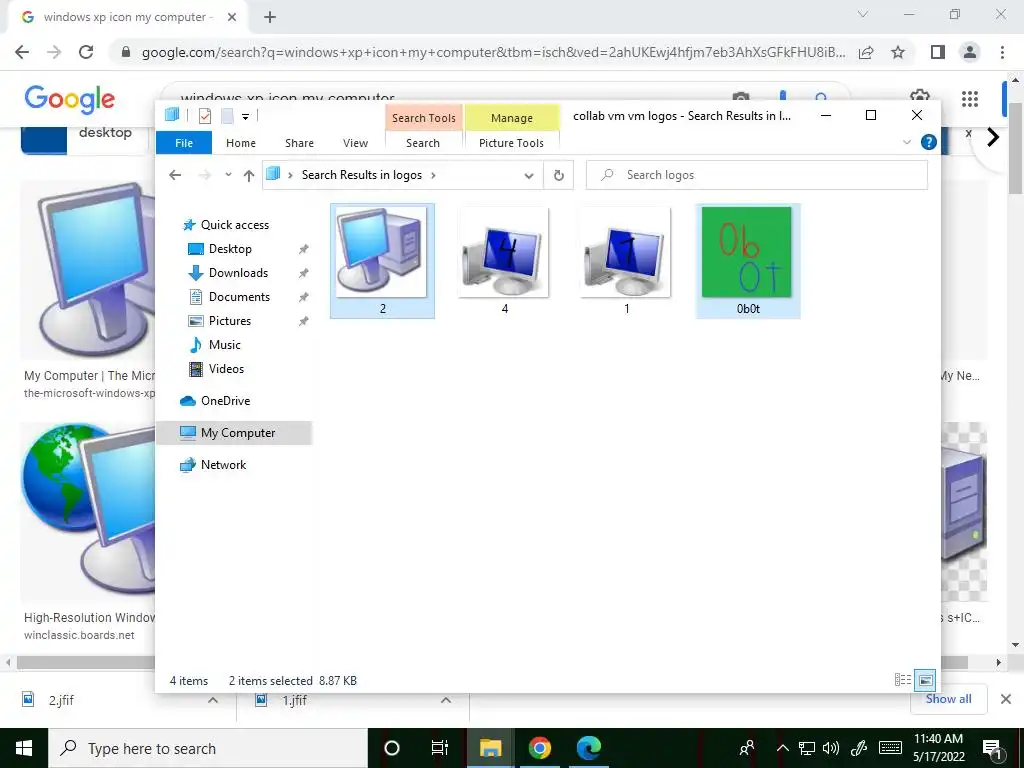The width and height of the screenshot is (1024, 768).
Task: Open Task View from the taskbar
Action: [x=440, y=748]
